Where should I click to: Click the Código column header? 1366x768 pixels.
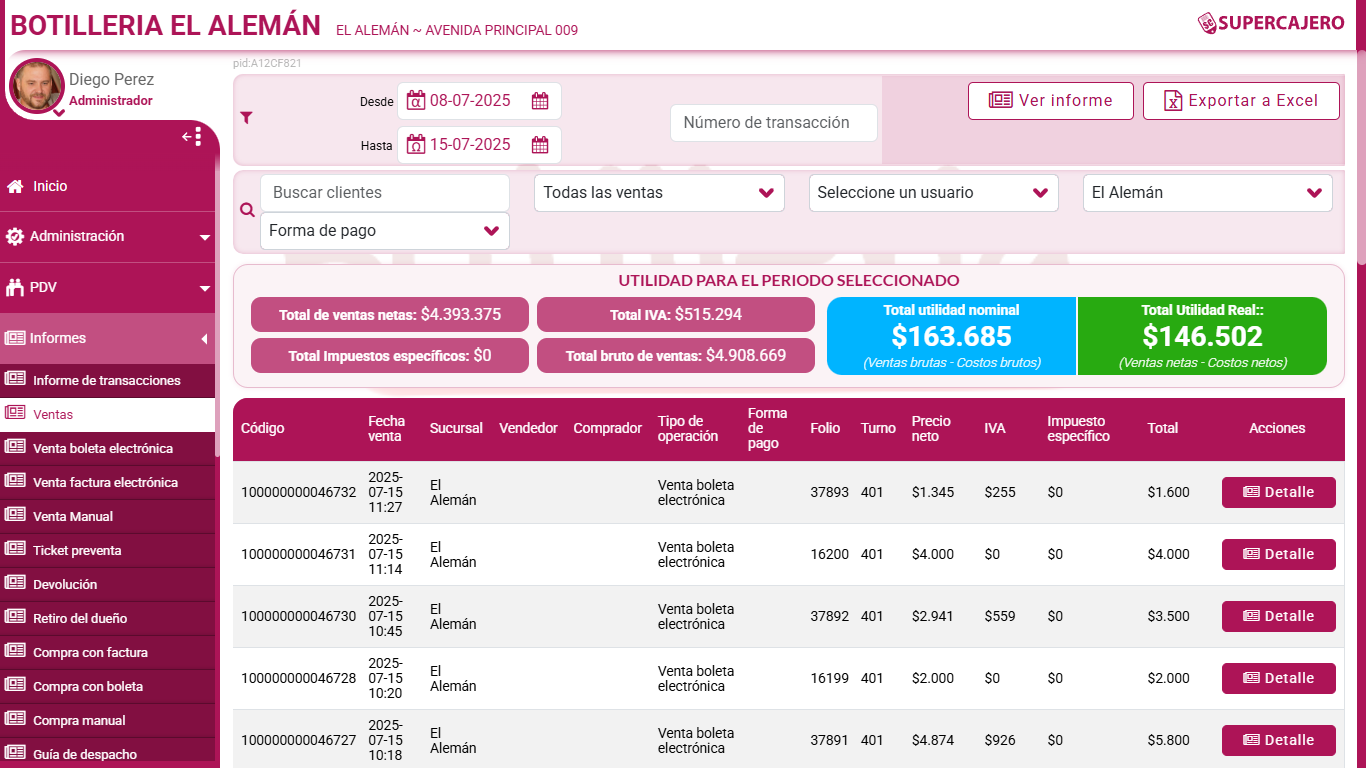263,429
